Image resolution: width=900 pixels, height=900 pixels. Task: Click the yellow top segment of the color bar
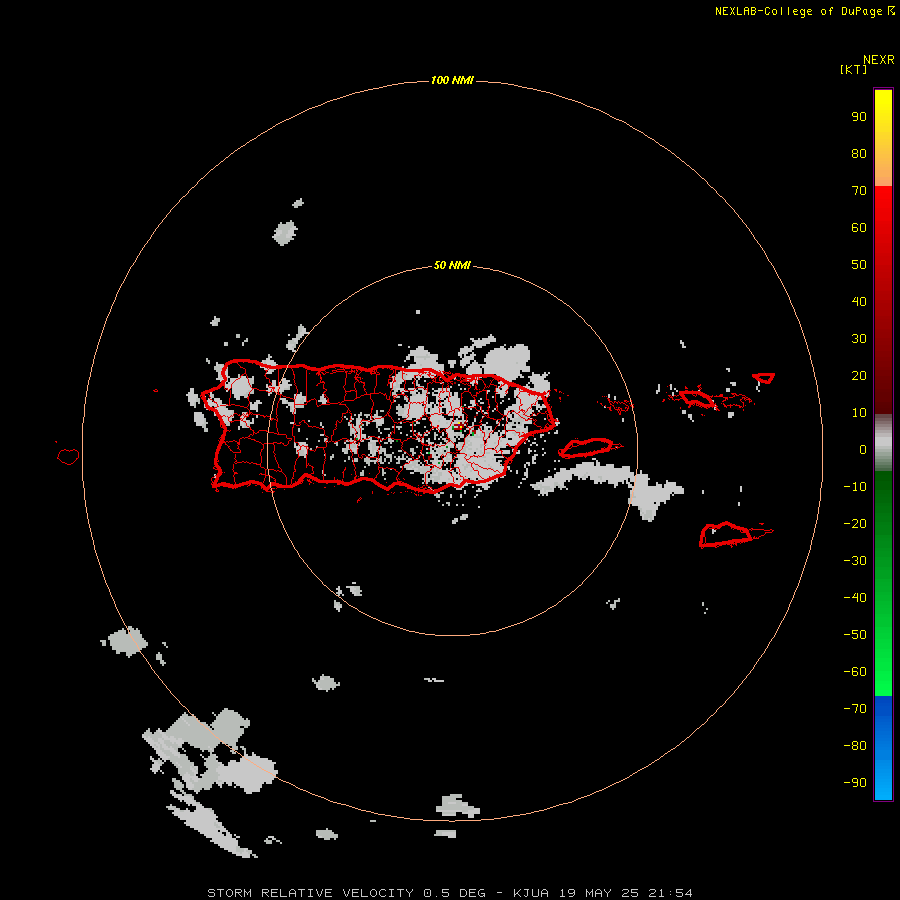pyautogui.click(x=883, y=138)
